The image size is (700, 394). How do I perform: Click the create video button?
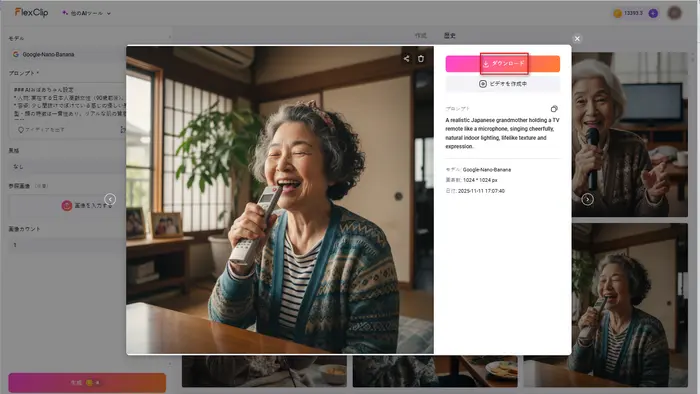tap(502, 84)
